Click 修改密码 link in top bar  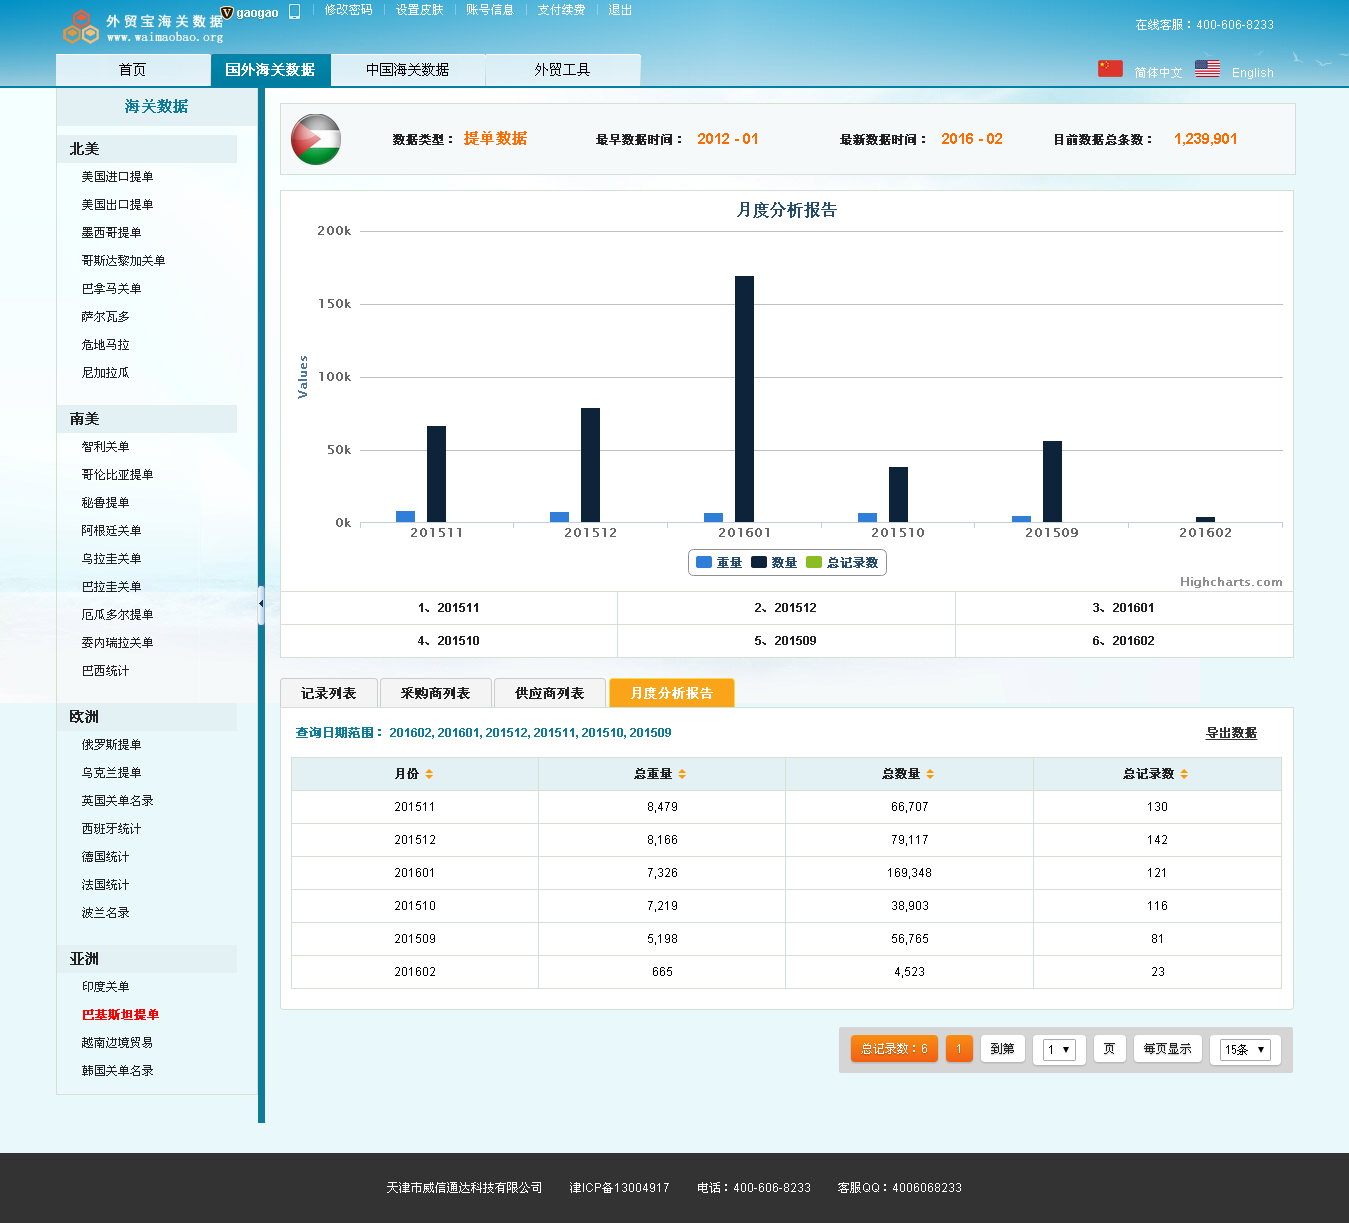[348, 10]
